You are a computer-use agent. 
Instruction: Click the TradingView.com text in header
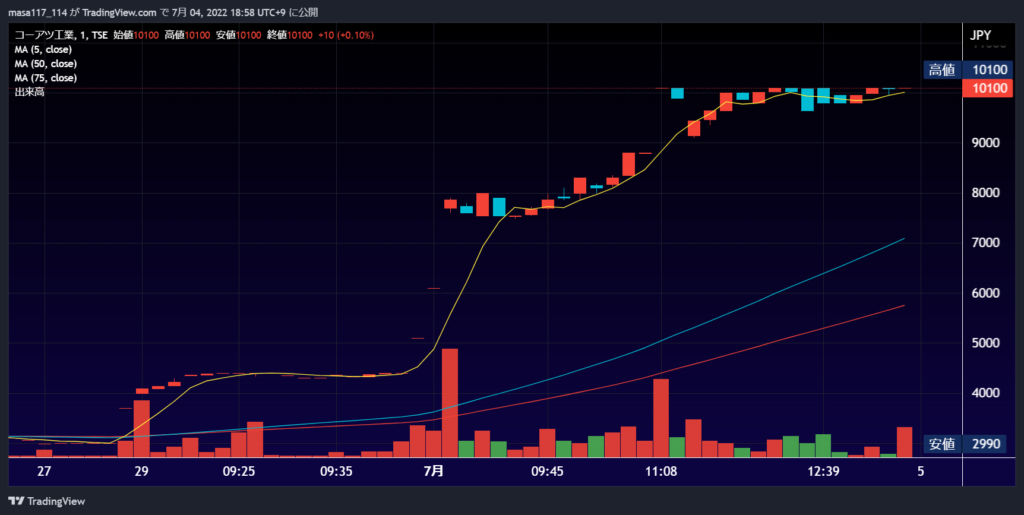(x=120, y=13)
